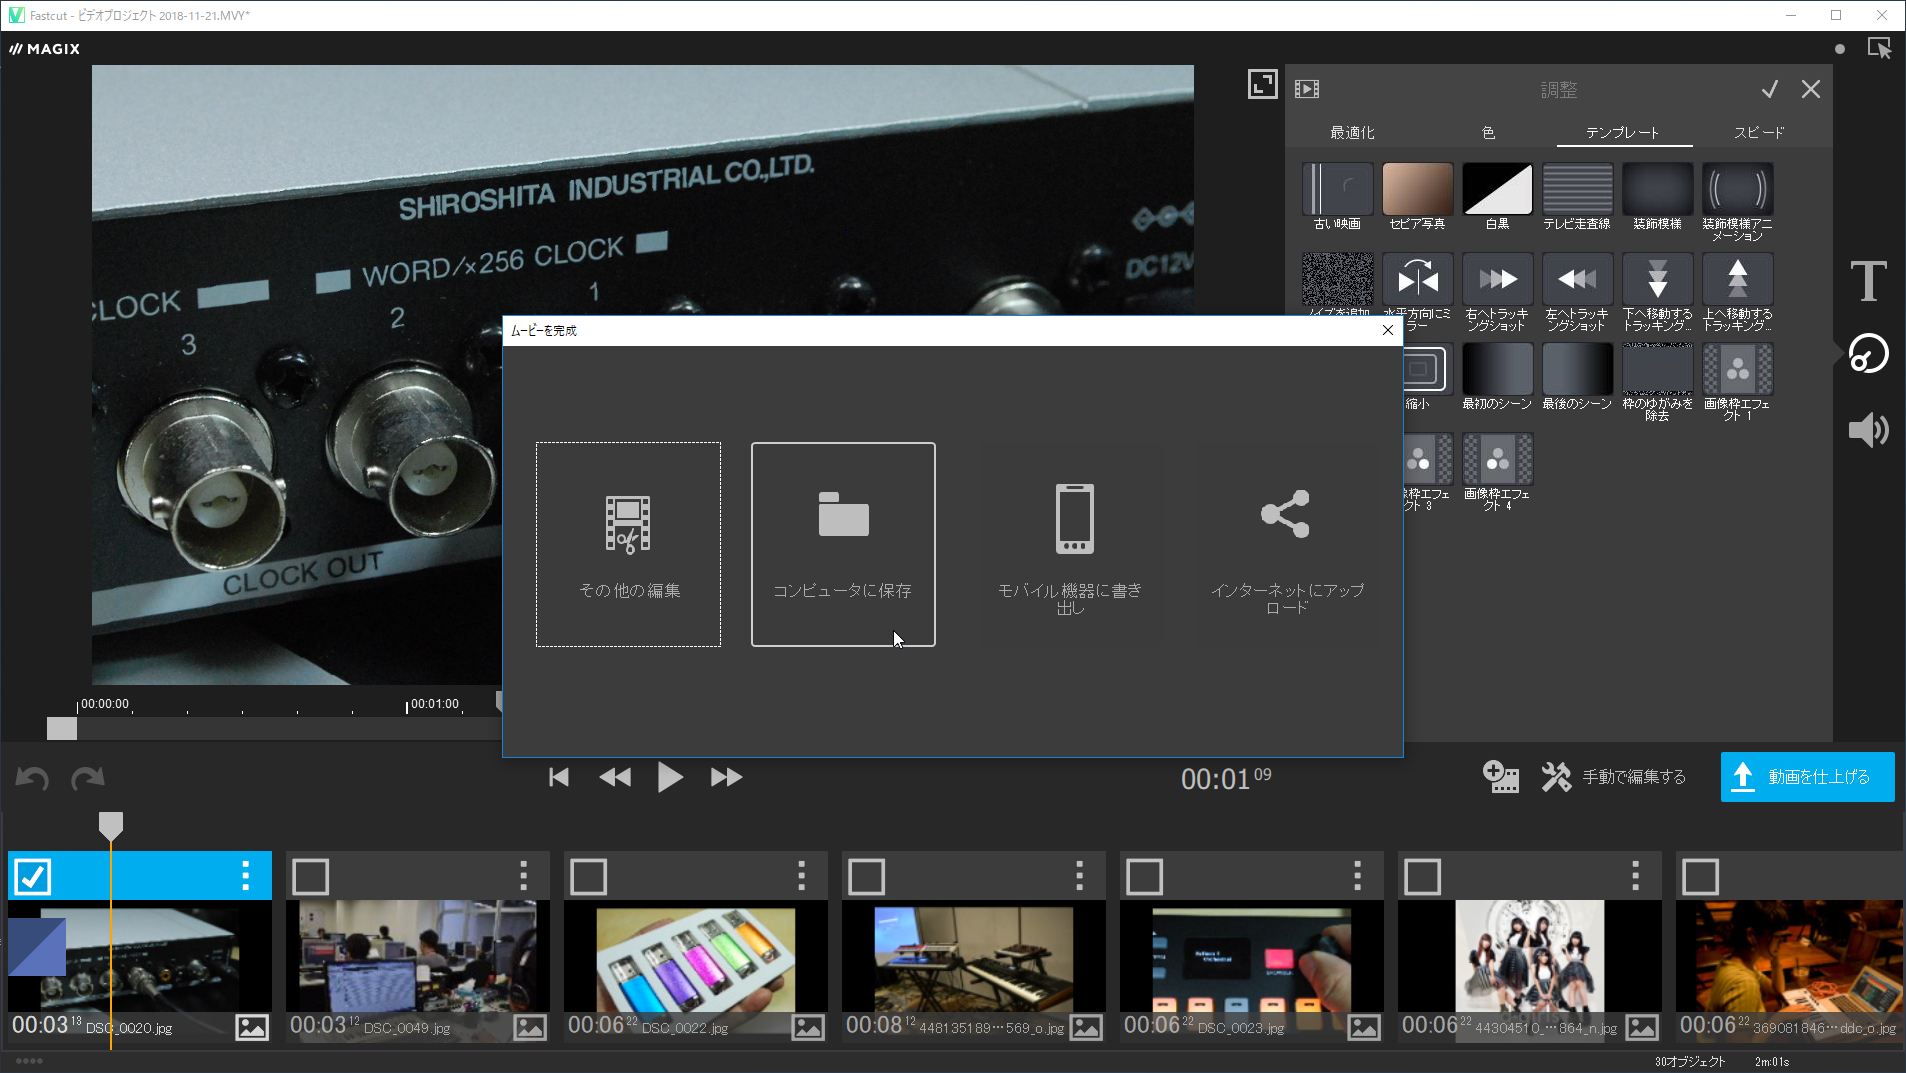Close the 調整 panel

(x=1811, y=89)
